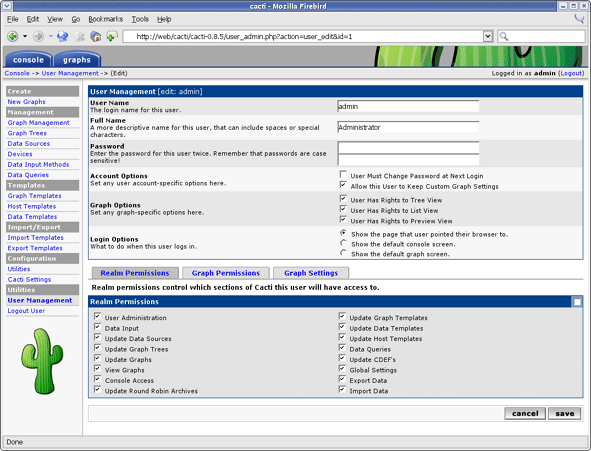This screenshot has width=591, height=451.
Task: Click the browser URL address bar
Action: (x=303, y=37)
